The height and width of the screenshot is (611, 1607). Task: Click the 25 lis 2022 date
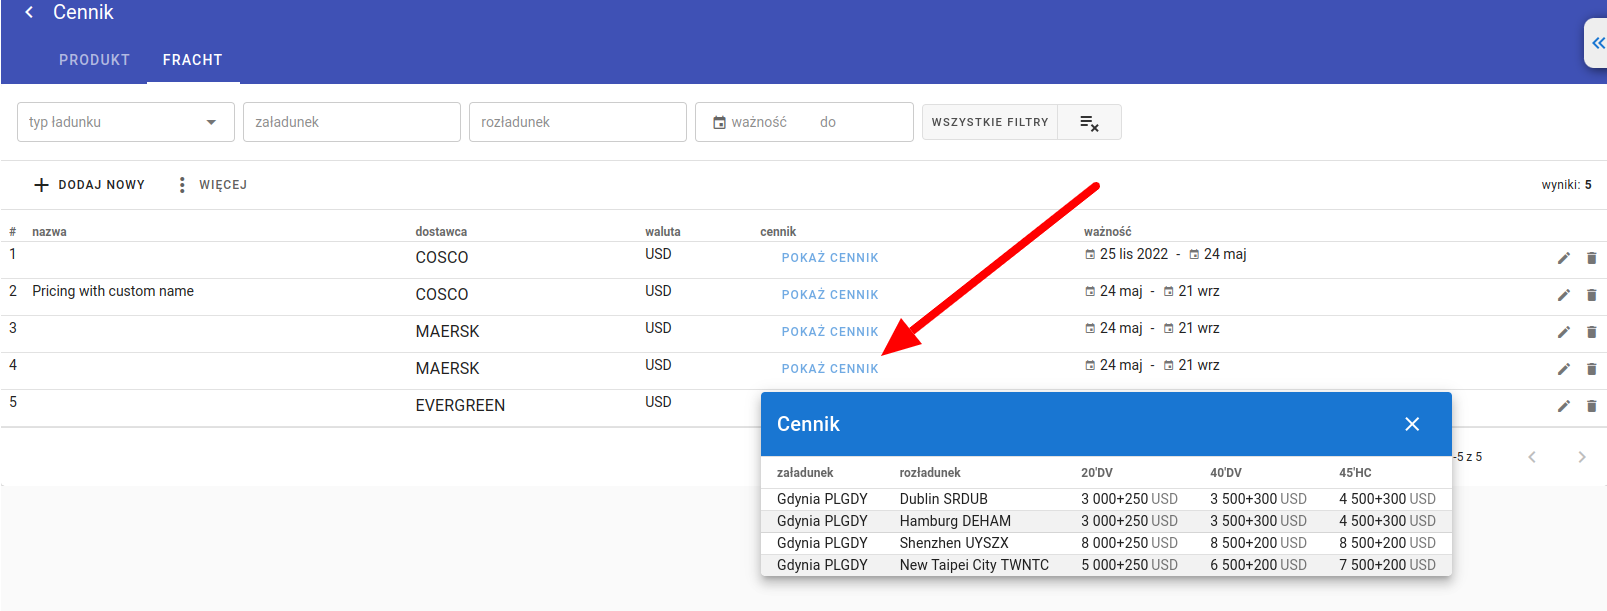[1134, 254]
